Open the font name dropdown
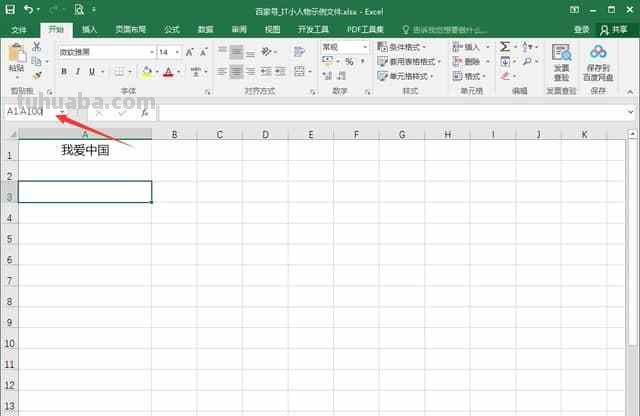This screenshot has height=416, width=640. click(x=152, y=52)
